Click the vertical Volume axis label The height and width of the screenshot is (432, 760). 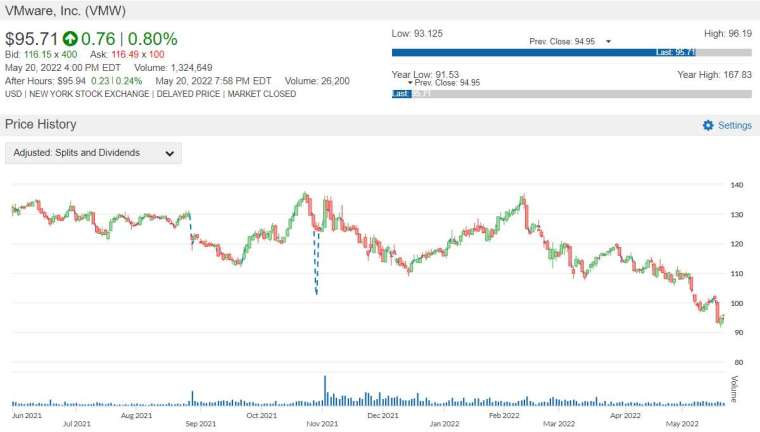tap(734, 389)
